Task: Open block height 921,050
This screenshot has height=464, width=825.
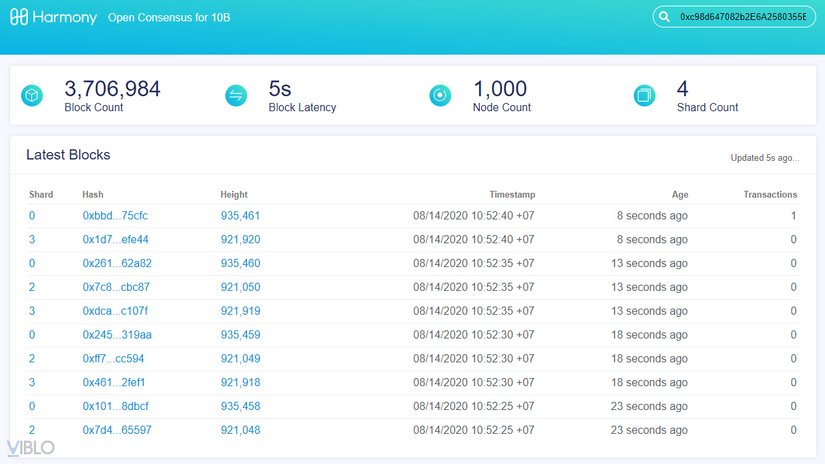Action: point(240,287)
